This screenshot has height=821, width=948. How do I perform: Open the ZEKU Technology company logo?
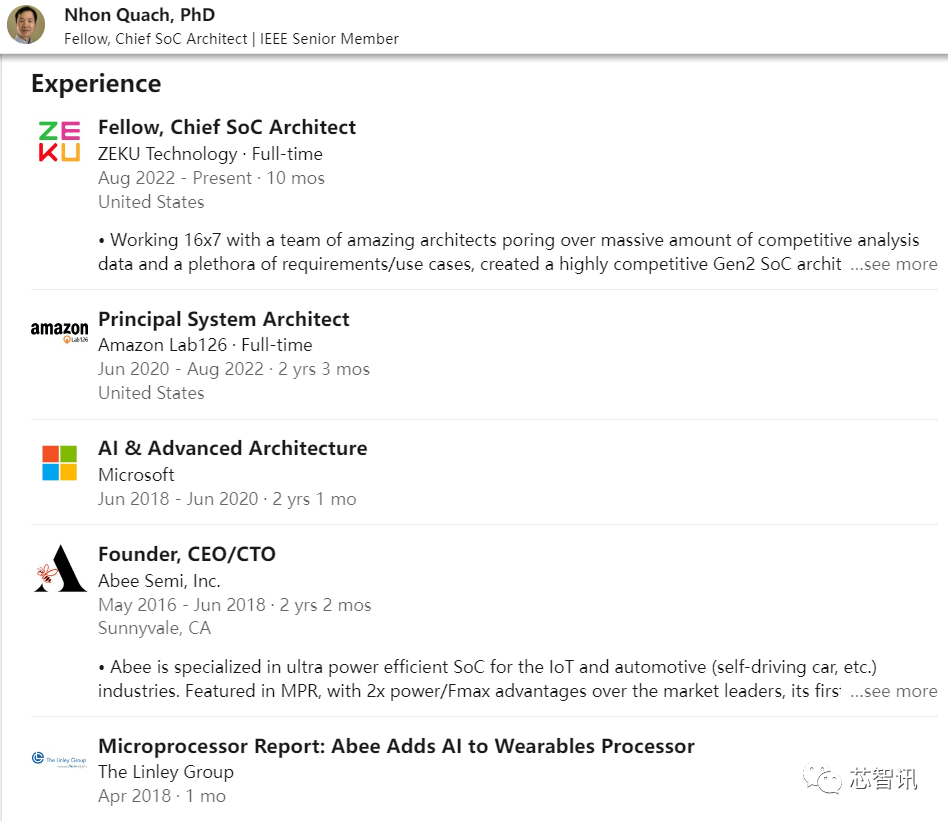(x=59, y=141)
